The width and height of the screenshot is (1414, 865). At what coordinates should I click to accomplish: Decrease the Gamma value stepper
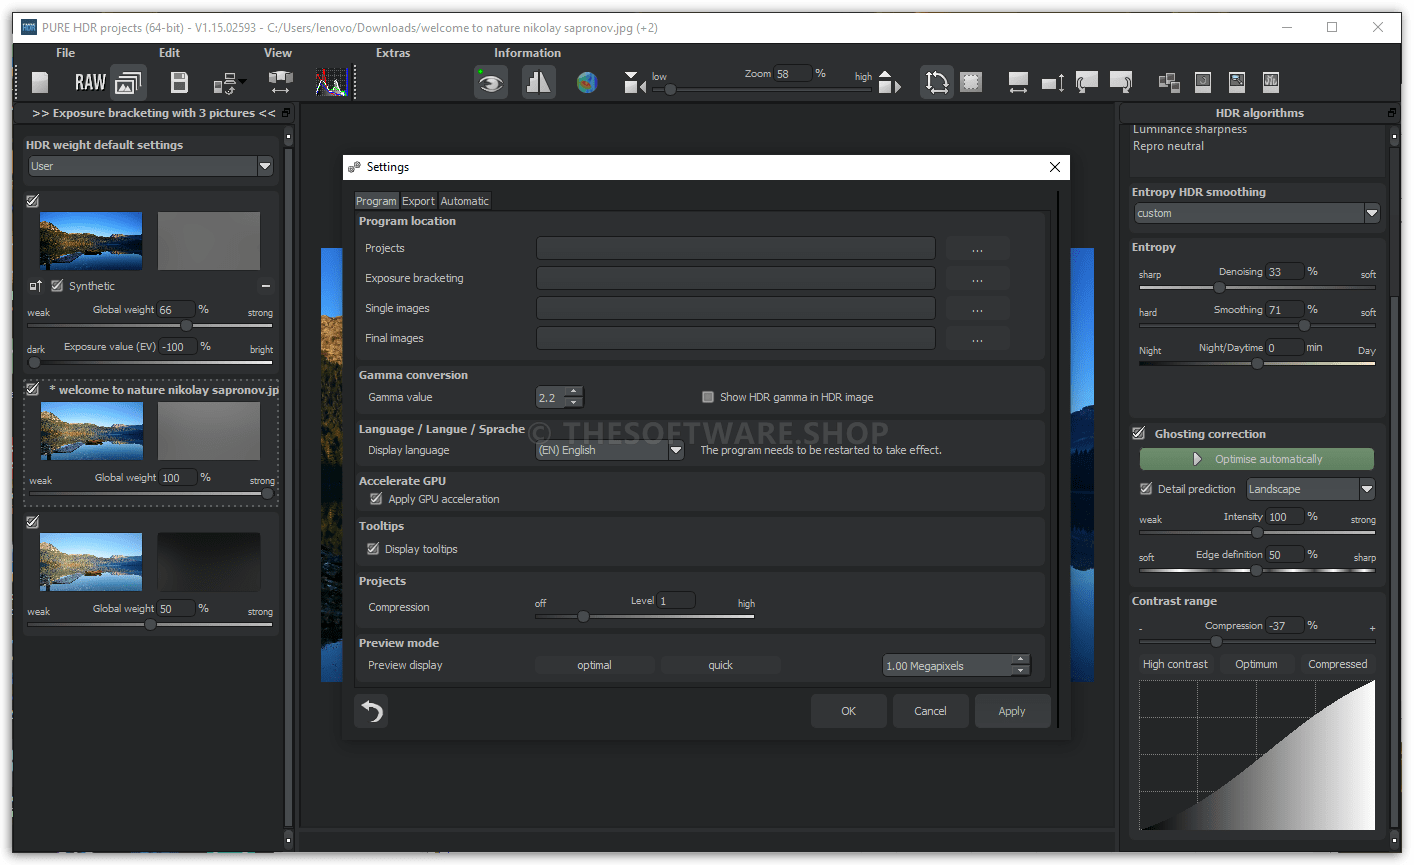click(x=573, y=403)
